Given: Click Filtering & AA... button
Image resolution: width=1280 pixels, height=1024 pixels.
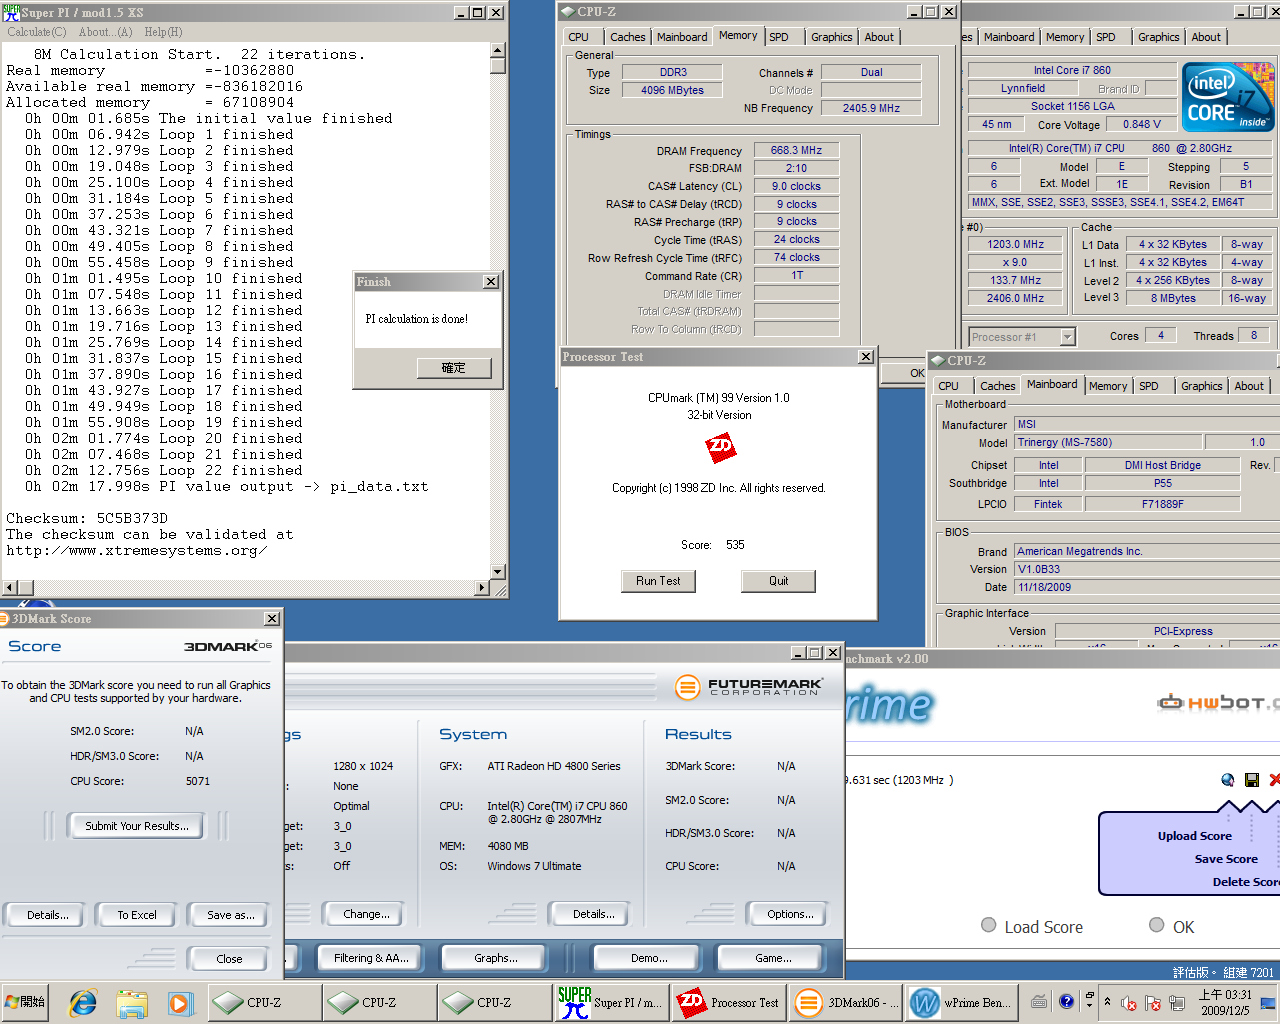Looking at the screenshot, I should (371, 958).
